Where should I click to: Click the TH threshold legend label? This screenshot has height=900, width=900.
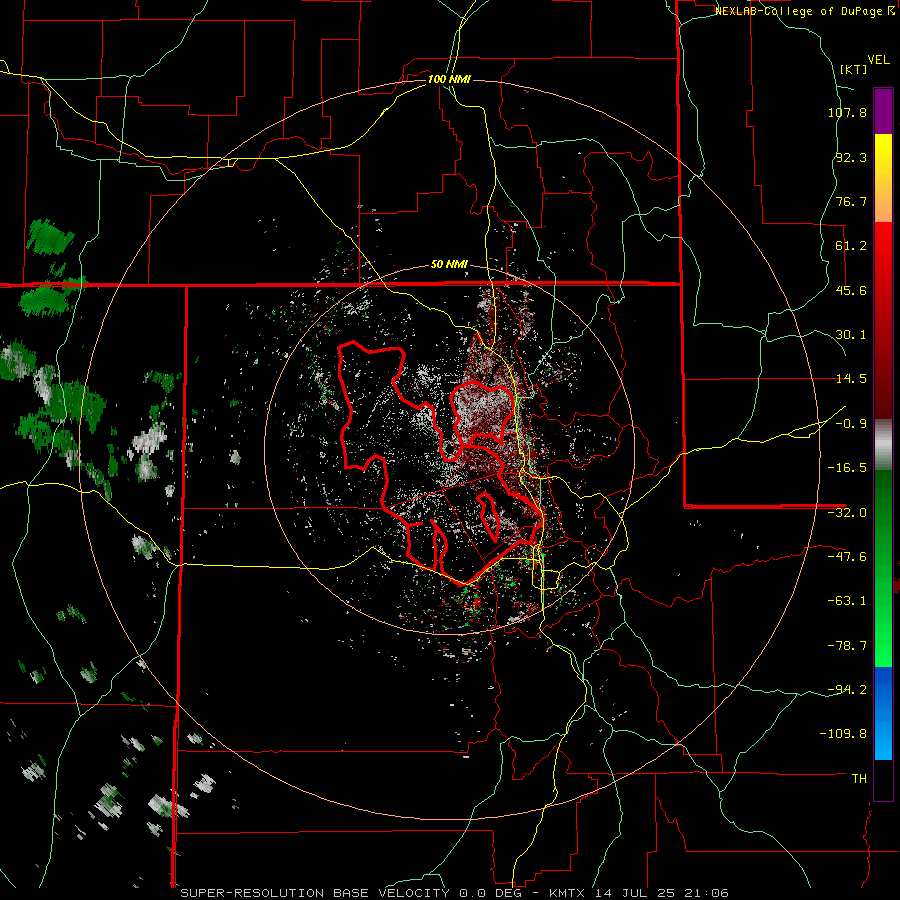pyautogui.click(x=859, y=779)
